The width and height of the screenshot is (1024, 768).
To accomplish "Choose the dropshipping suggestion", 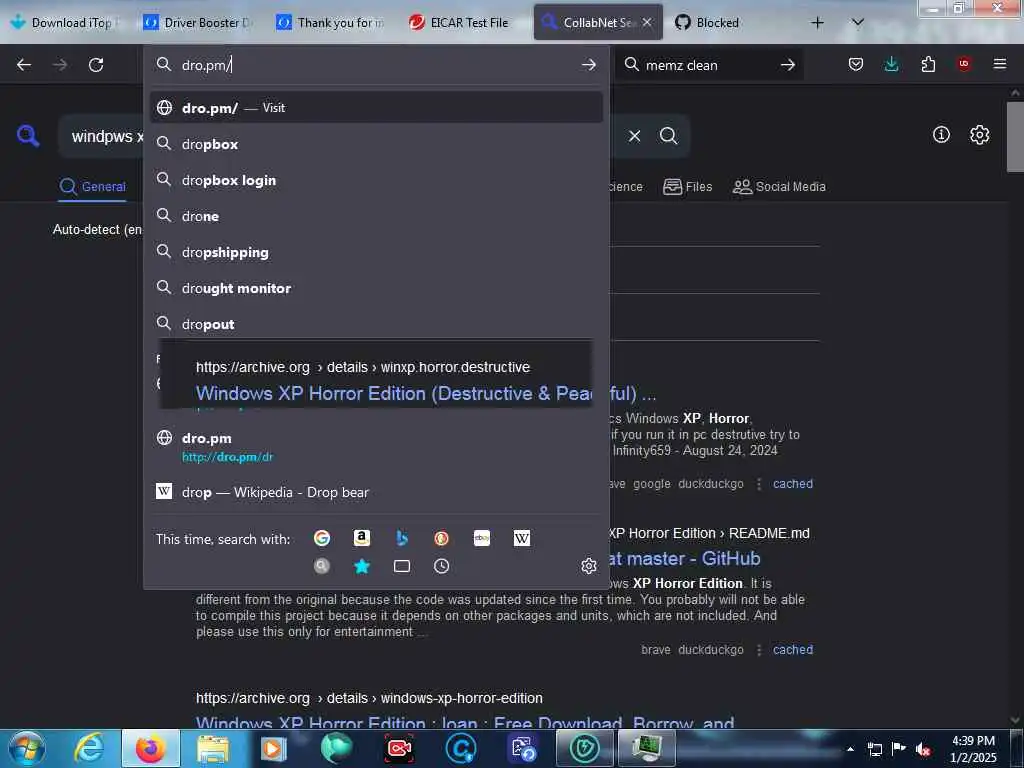I will (376, 251).
